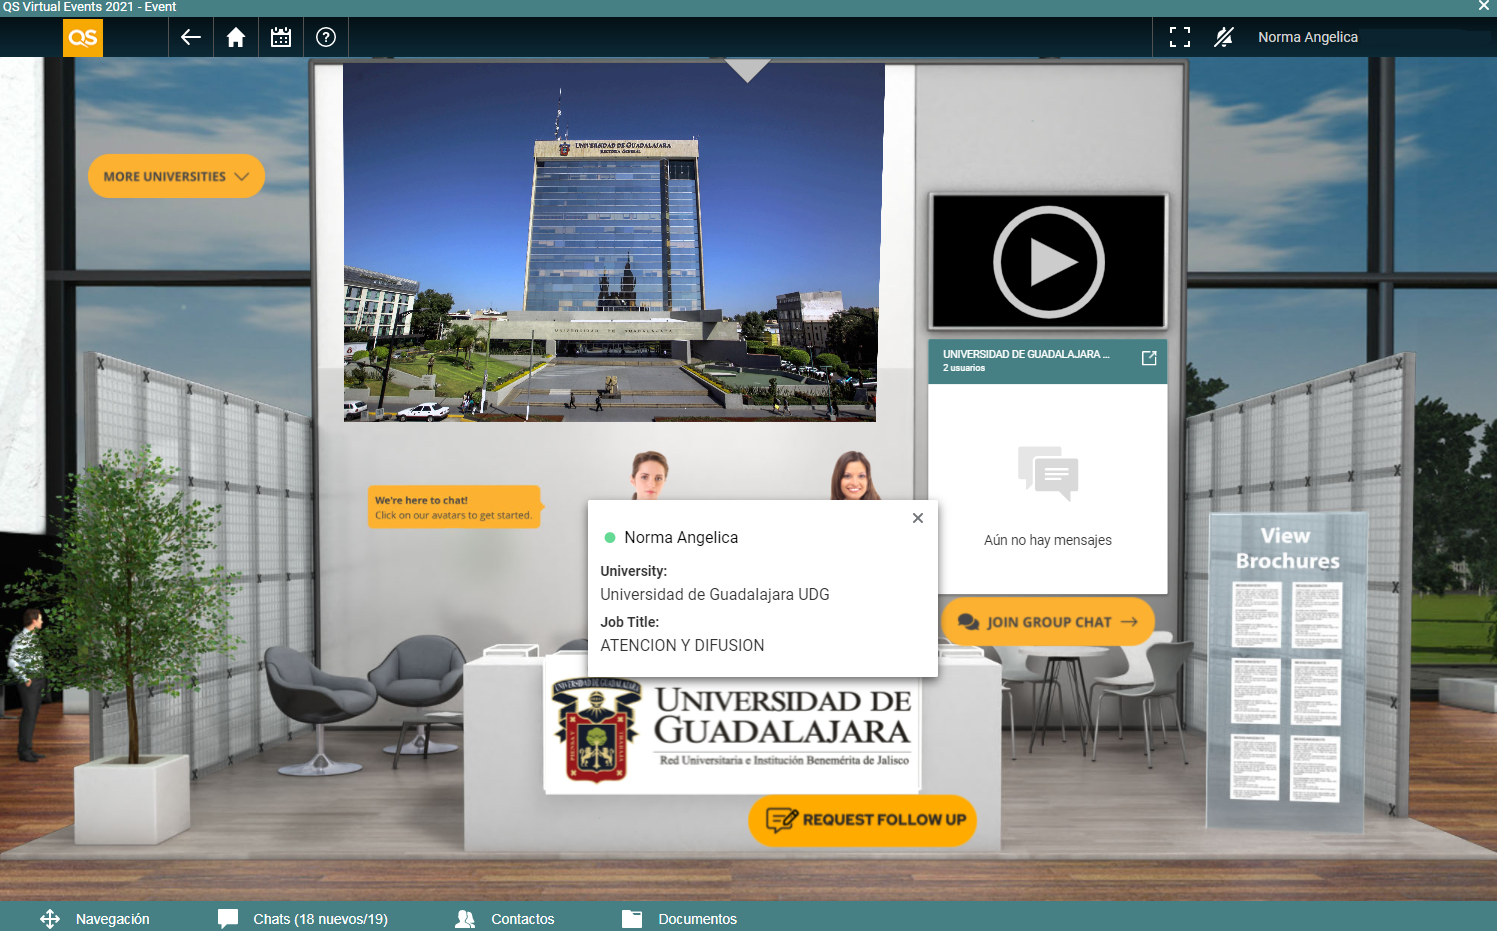Viewport: 1497px width, 931px height.
Task: Toggle the muted sound icon
Action: (x=1224, y=38)
